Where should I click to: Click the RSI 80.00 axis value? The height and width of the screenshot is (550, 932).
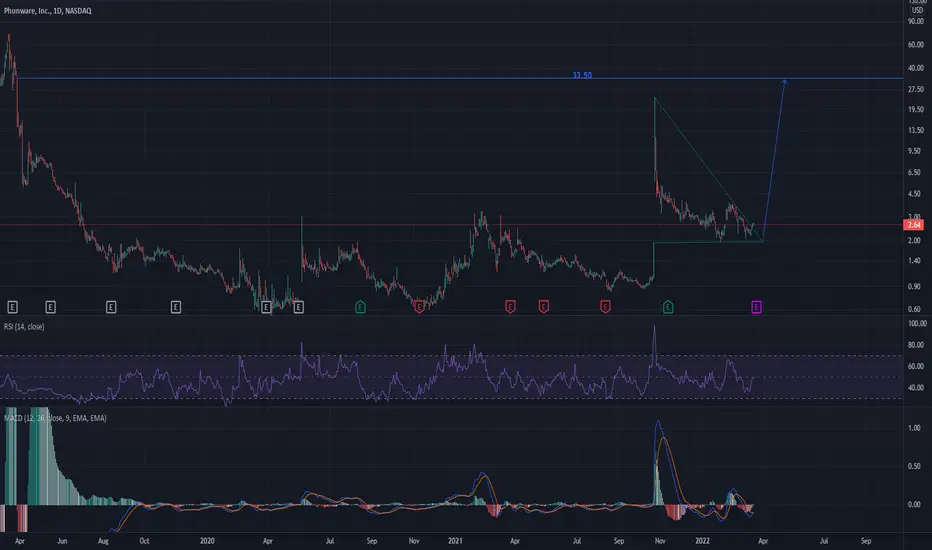coord(915,345)
